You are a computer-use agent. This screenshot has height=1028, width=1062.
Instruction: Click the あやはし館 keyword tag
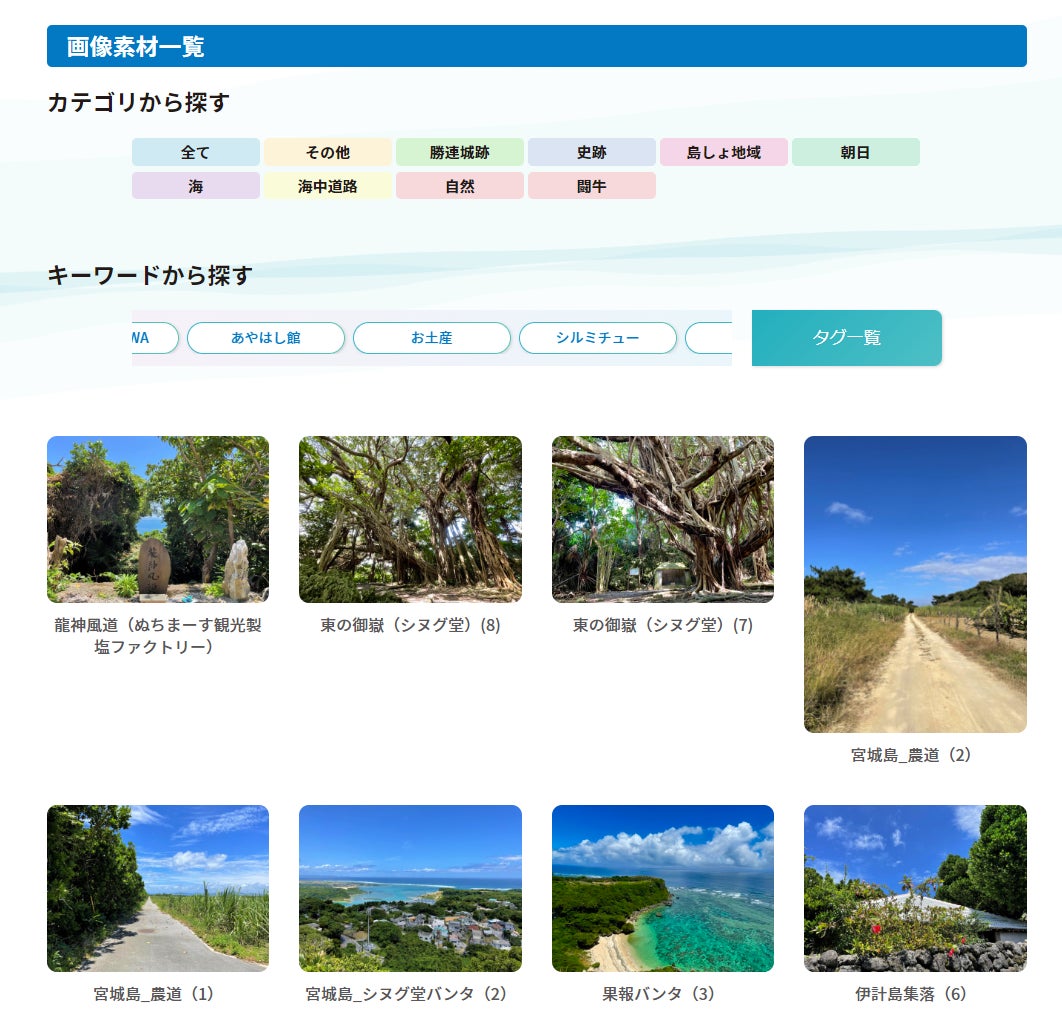tap(265, 338)
